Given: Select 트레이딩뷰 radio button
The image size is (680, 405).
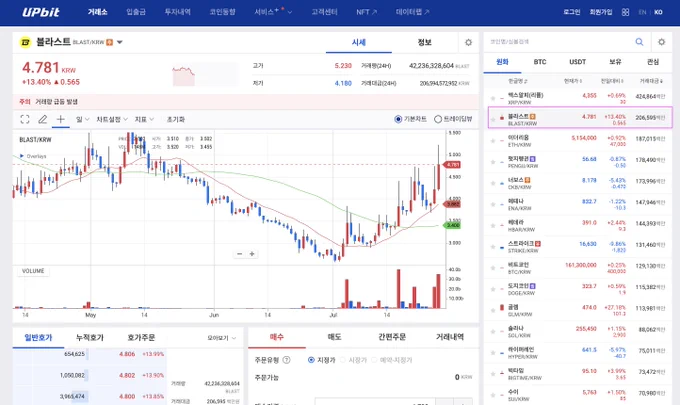Looking at the screenshot, I should [438, 119].
